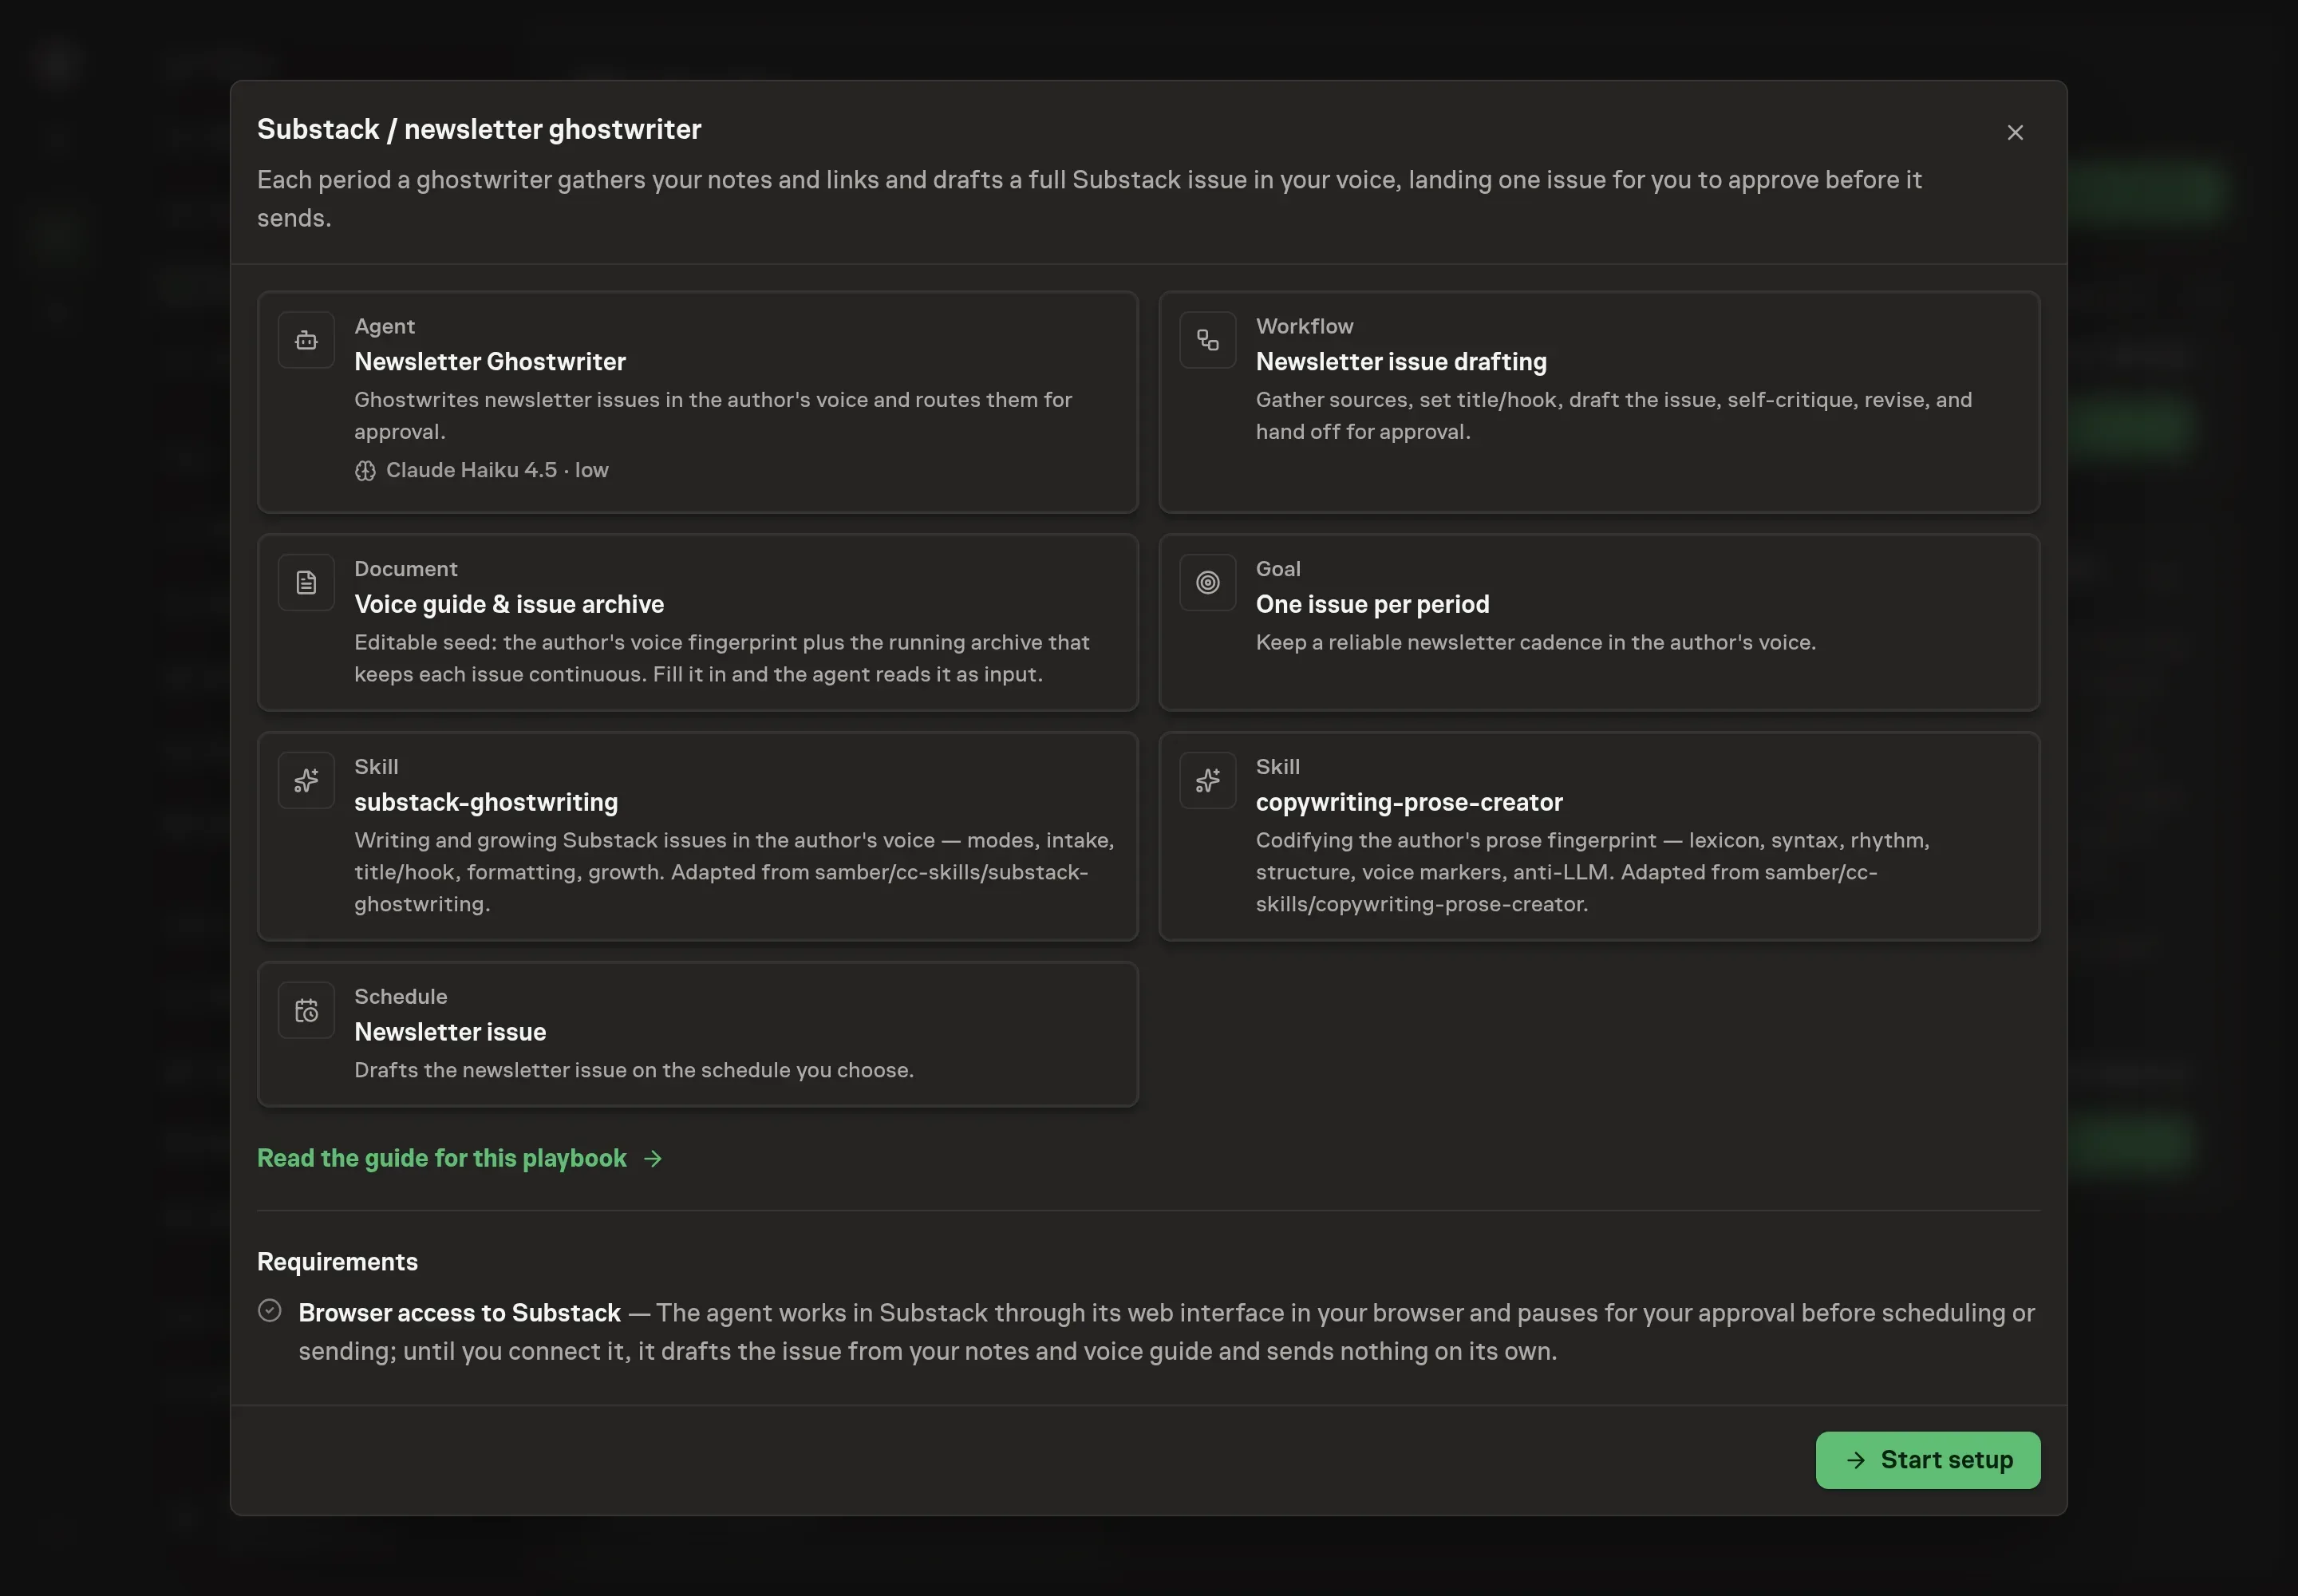The width and height of the screenshot is (2298, 1596).
Task: Select the Newsletter issue schedule title
Action: click(450, 1033)
